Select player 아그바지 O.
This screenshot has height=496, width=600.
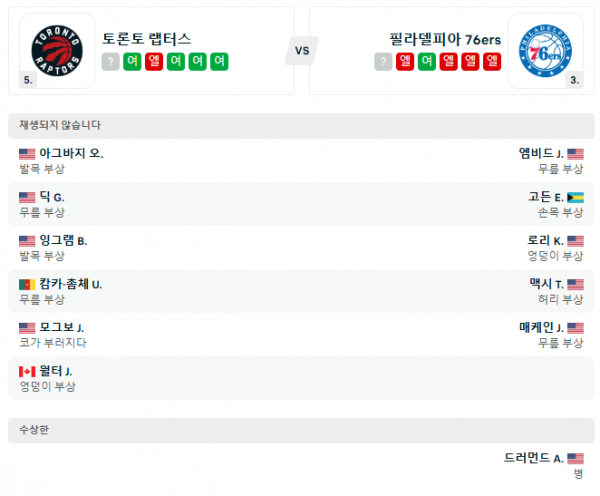(70, 153)
